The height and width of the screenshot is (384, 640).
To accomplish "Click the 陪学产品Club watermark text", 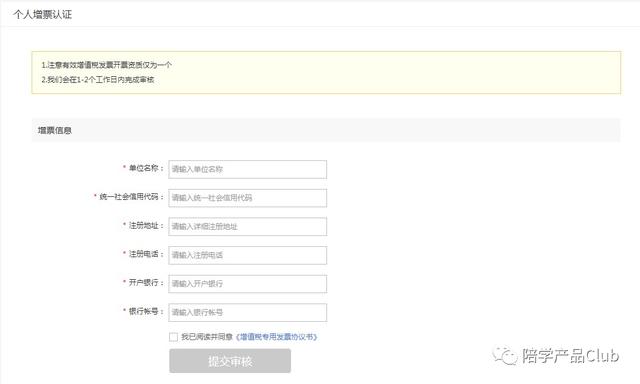I will coord(570,356).
